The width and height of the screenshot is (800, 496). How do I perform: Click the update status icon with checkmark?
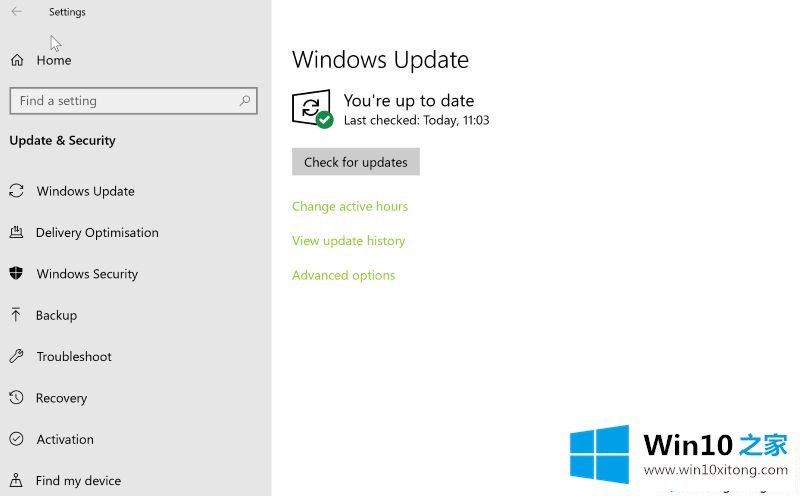click(x=313, y=109)
